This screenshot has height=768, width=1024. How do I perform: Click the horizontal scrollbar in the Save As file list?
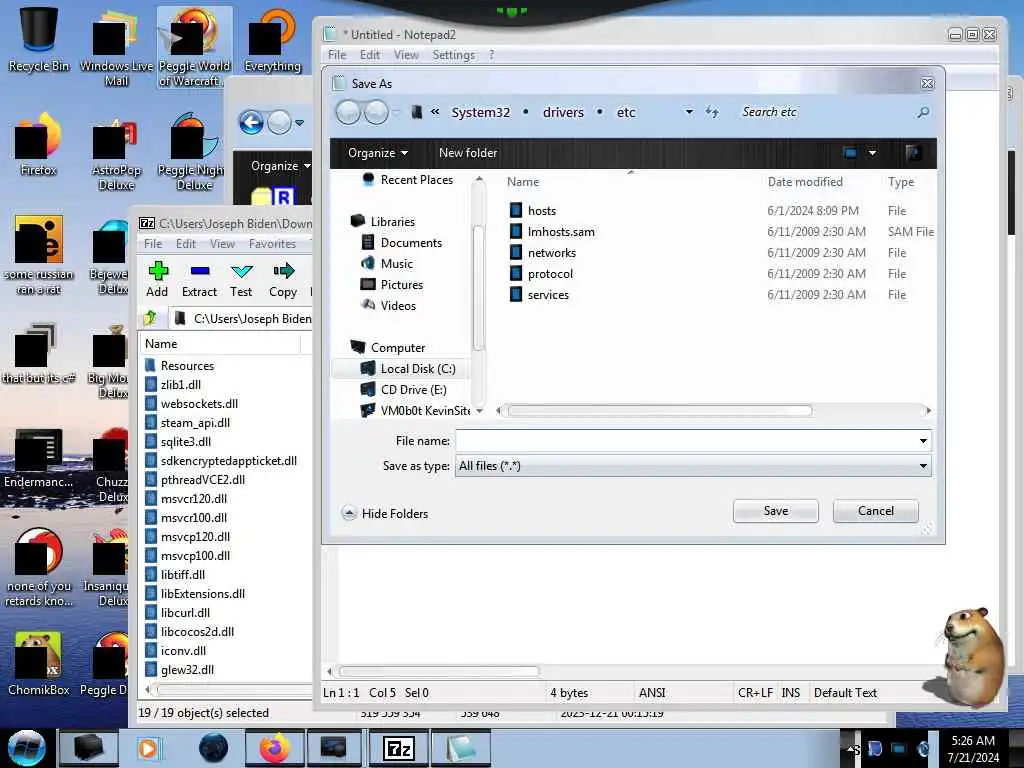coord(660,411)
